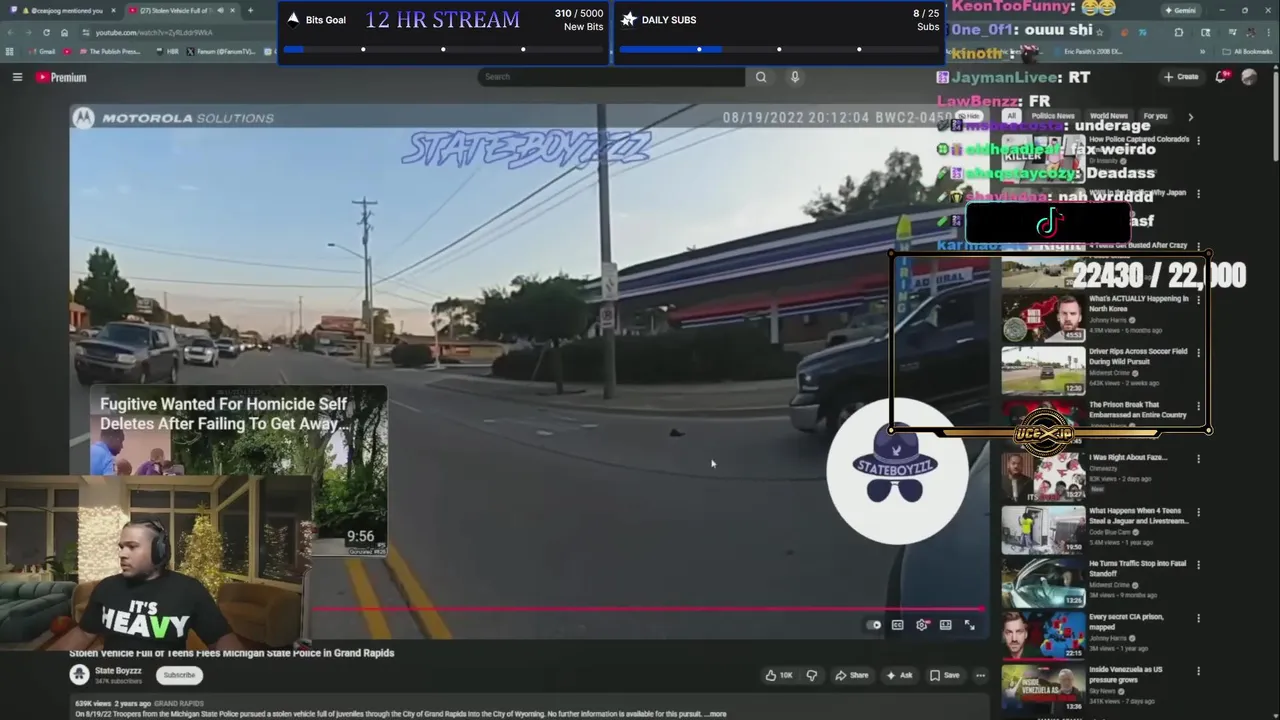Open more actions ellipsis under the video
This screenshot has height=720, width=1280.
point(980,675)
